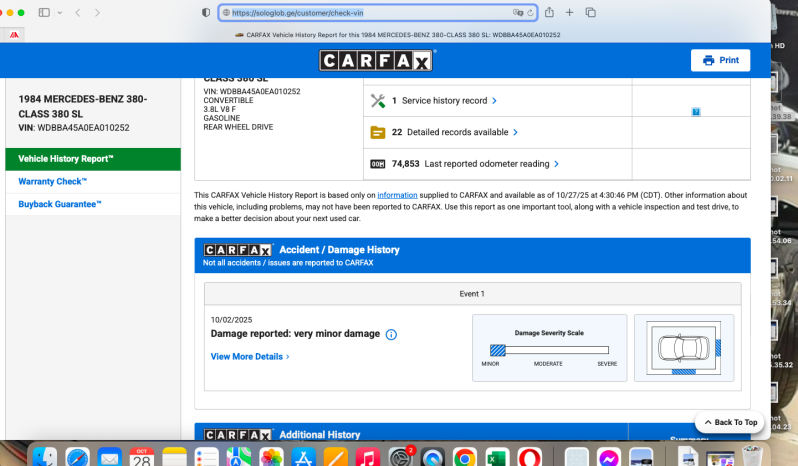Open the Safari sidebar toggle
This screenshot has height=466, width=798.
(44, 12)
